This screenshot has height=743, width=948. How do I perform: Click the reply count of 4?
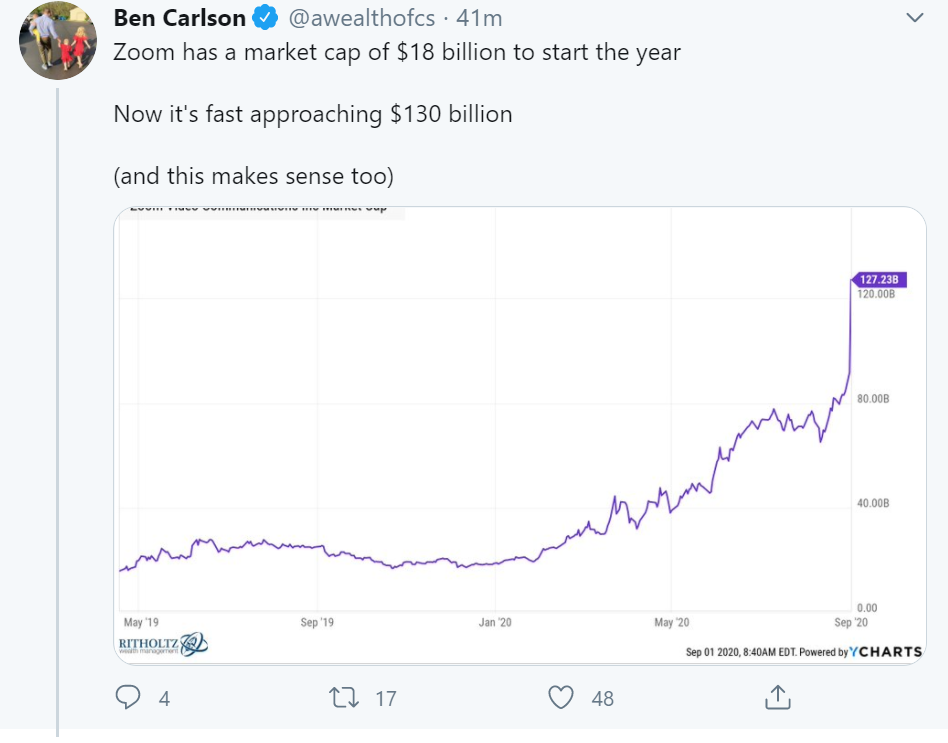[164, 698]
